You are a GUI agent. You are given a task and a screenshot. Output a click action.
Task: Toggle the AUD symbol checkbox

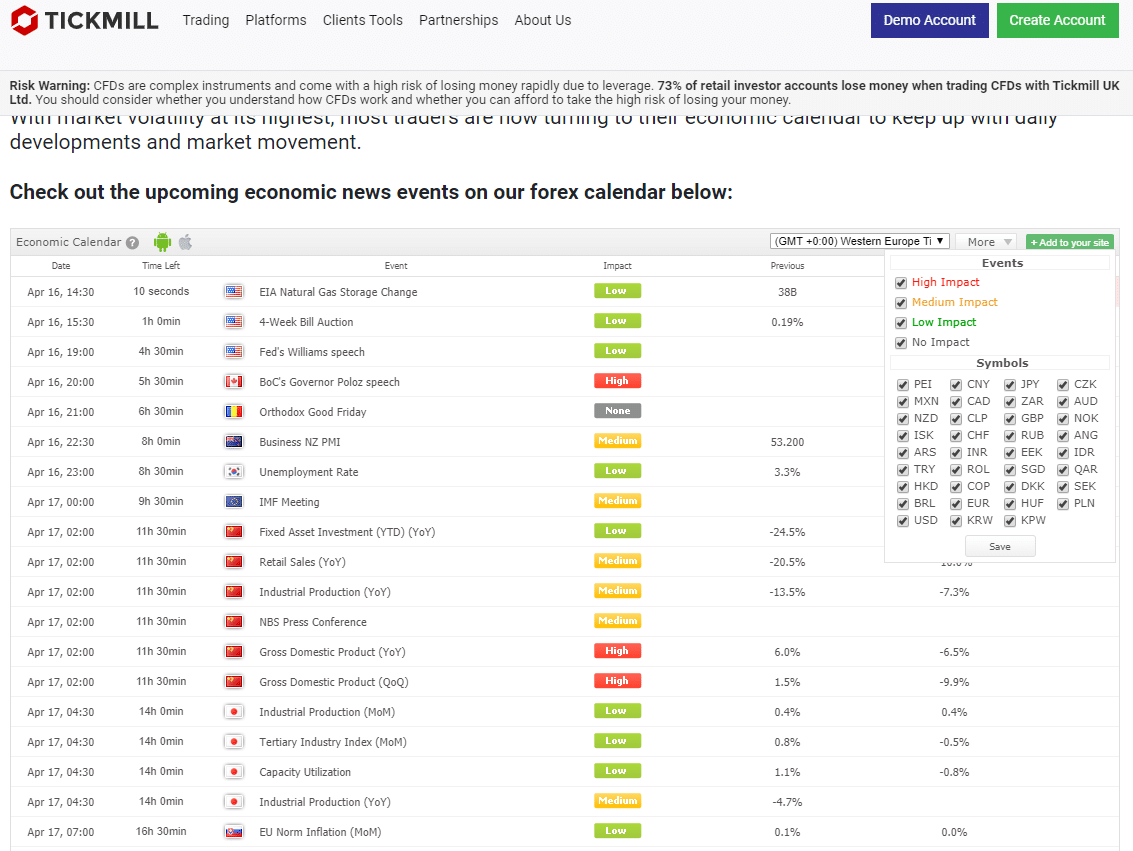(x=1063, y=402)
